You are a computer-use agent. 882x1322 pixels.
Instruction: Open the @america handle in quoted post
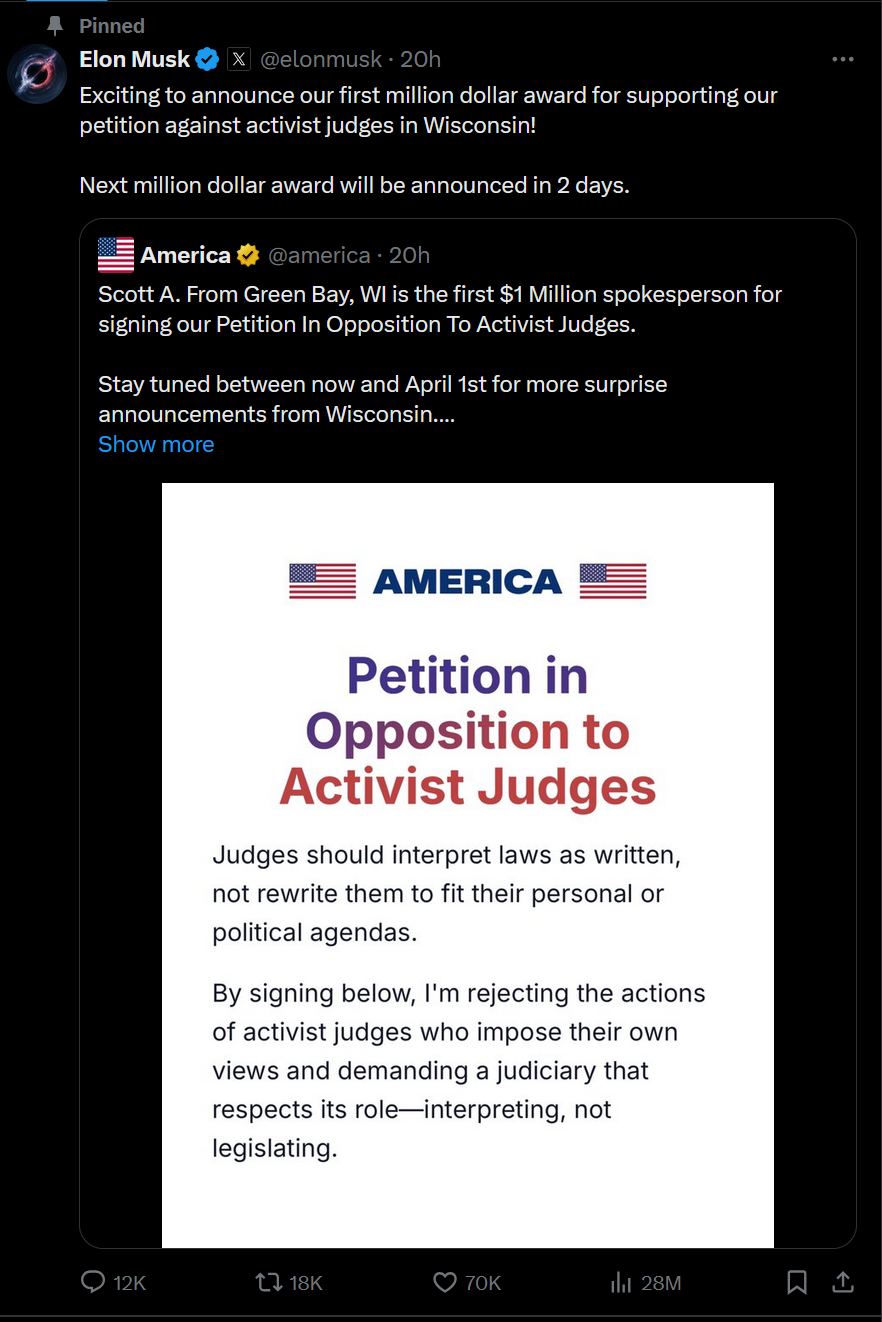tap(319, 255)
